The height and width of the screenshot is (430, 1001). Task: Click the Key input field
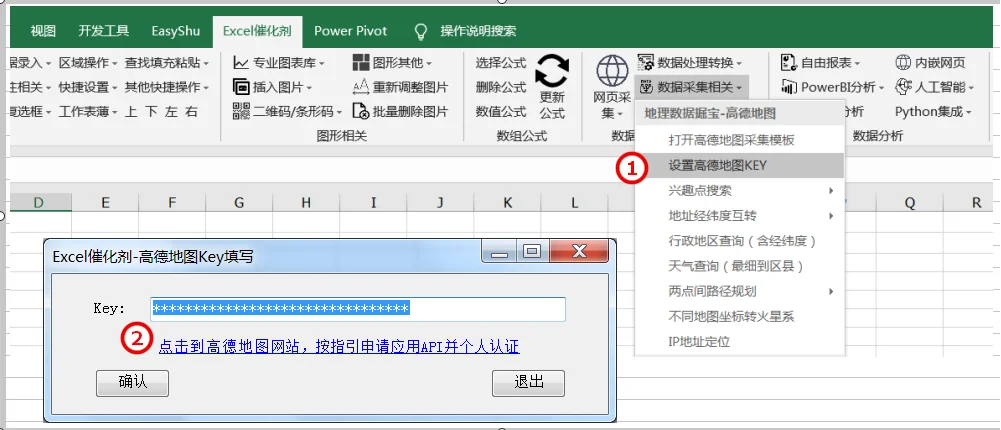coord(358,309)
